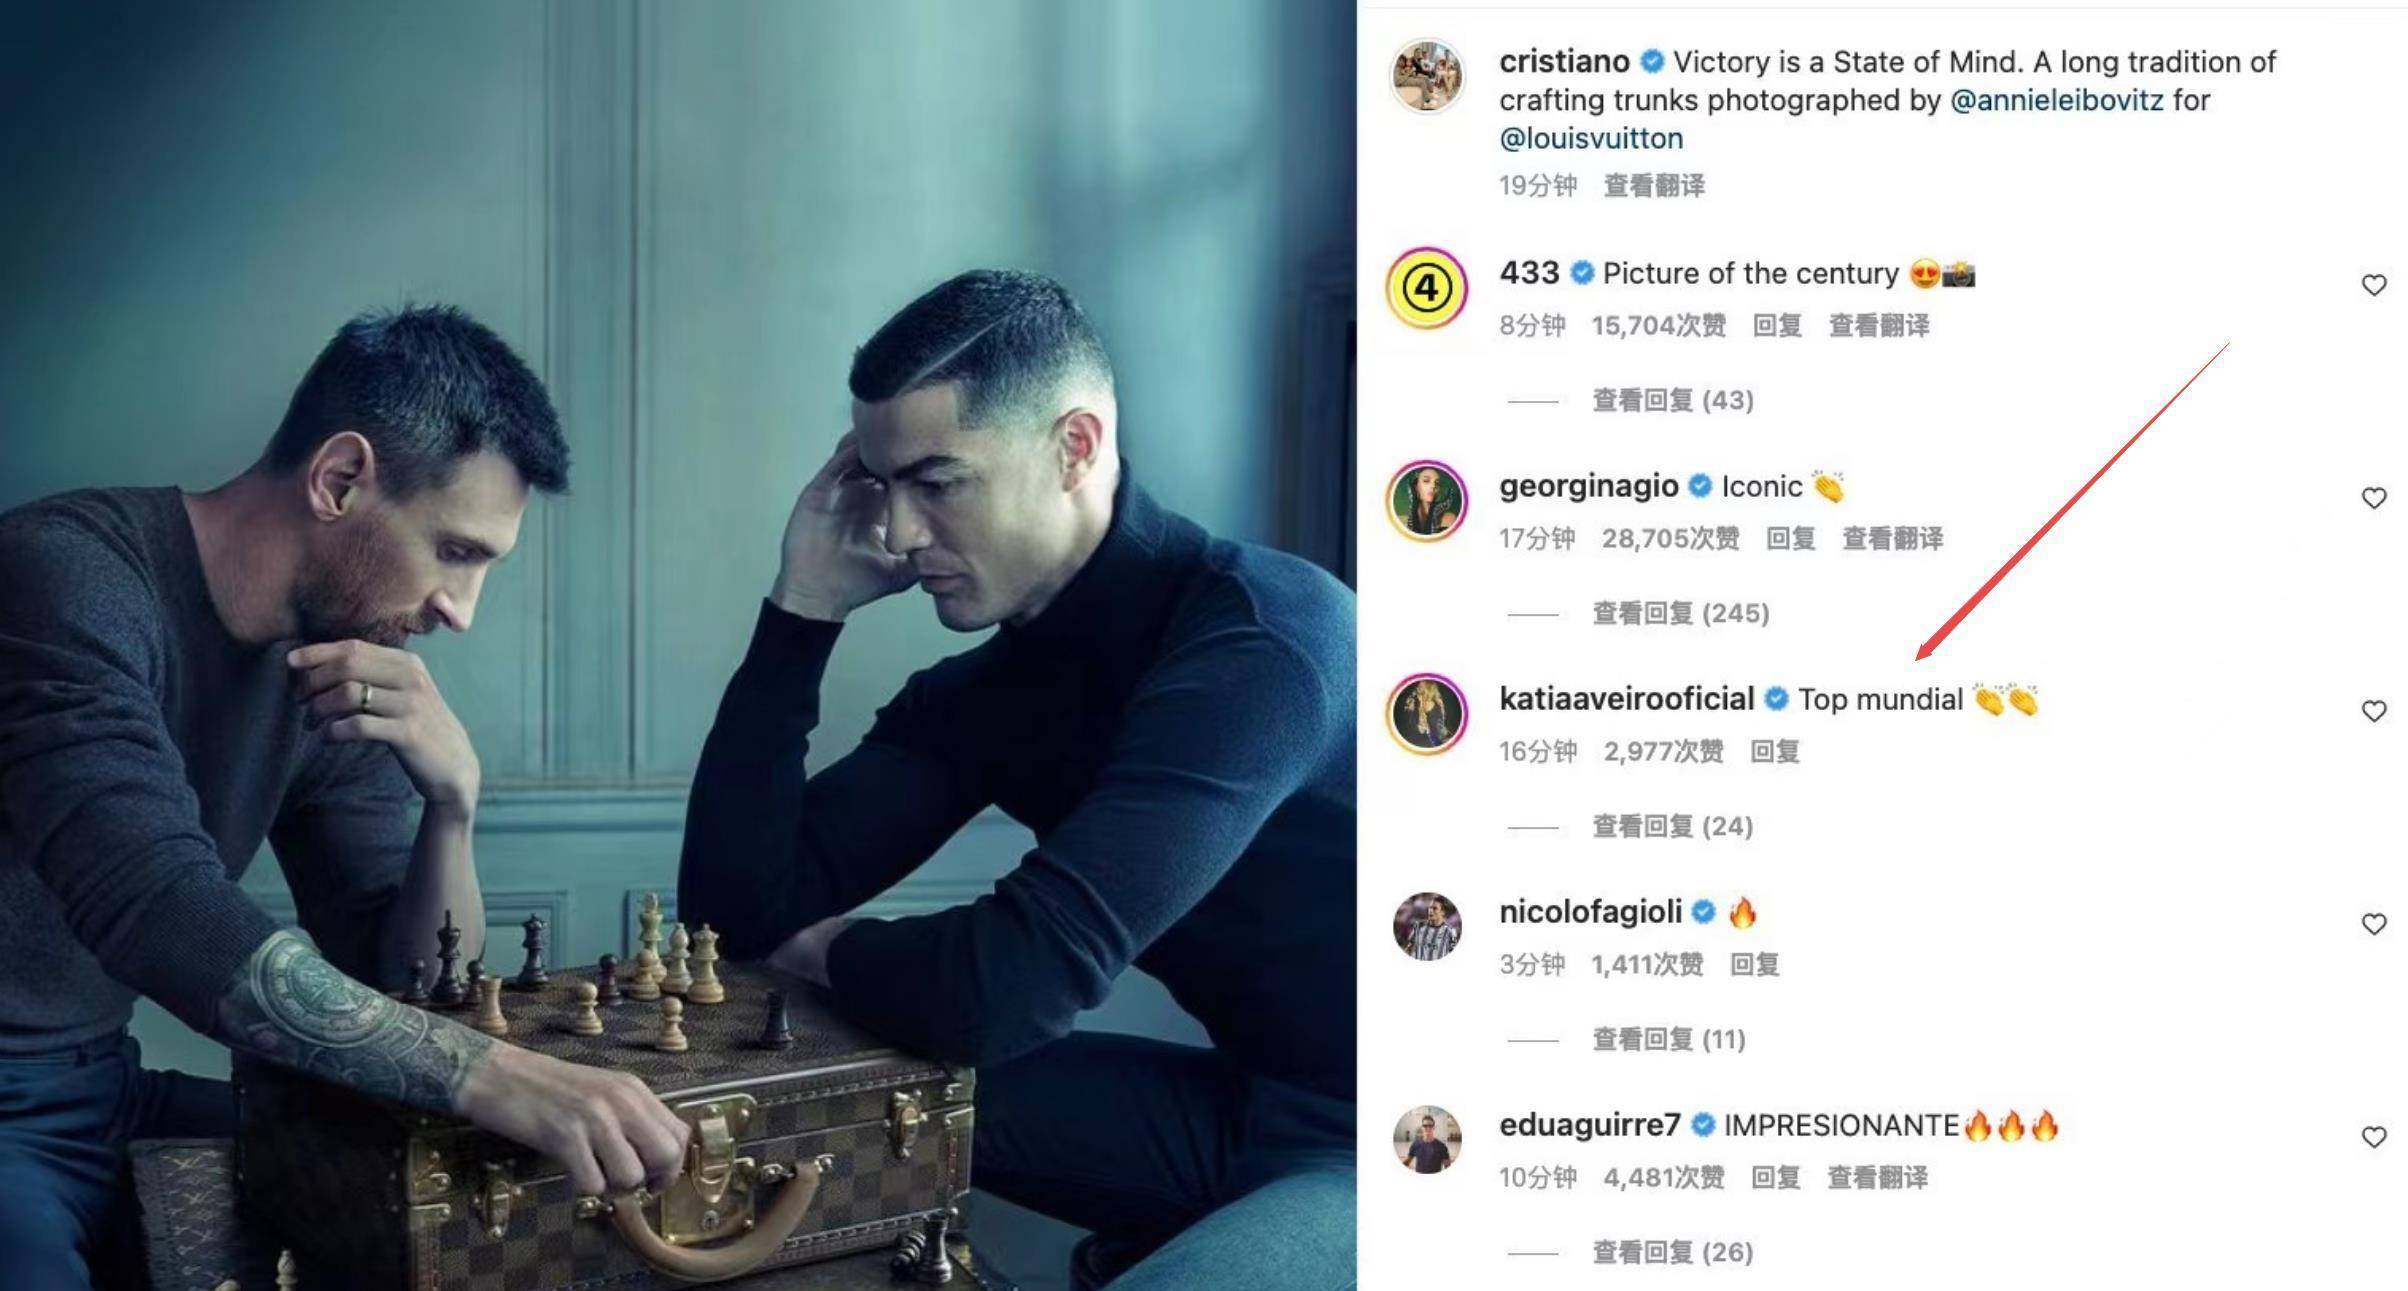Like georginagio's Iconic comment heart
Viewport: 2408px width, 1291px height.
[2374, 498]
